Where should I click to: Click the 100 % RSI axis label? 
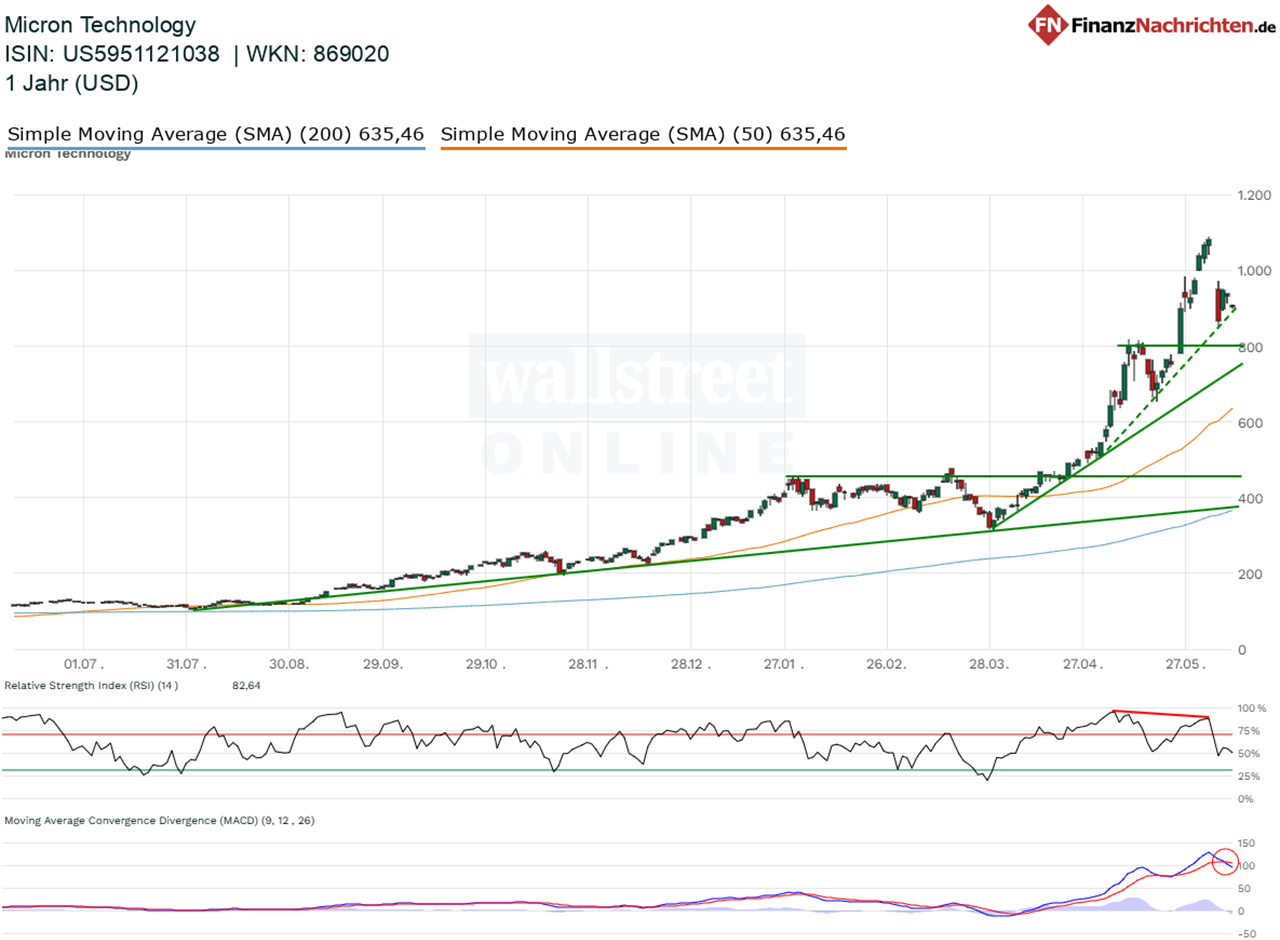pyautogui.click(x=1253, y=707)
